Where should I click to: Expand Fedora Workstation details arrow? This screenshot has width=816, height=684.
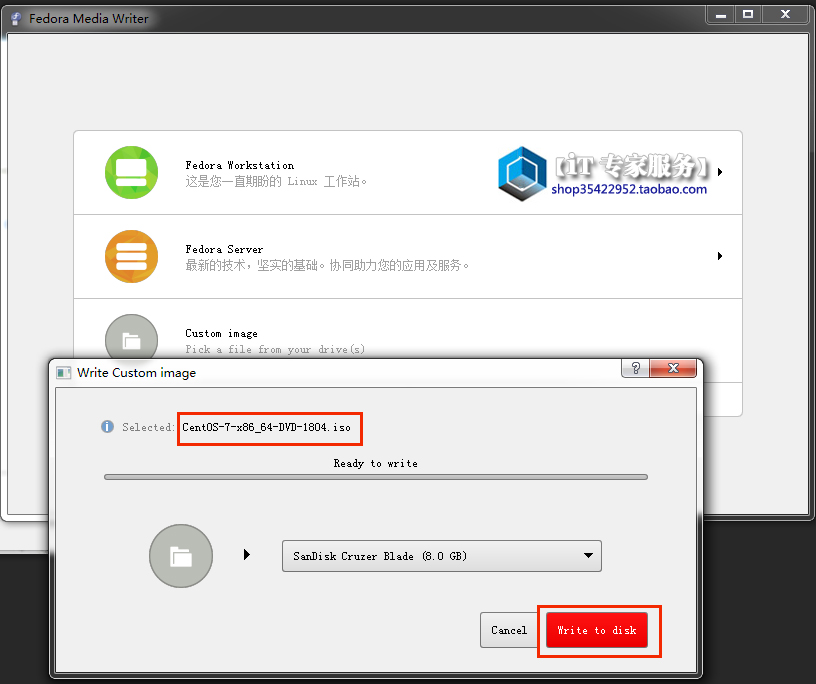pyautogui.click(x=720, y=172)
